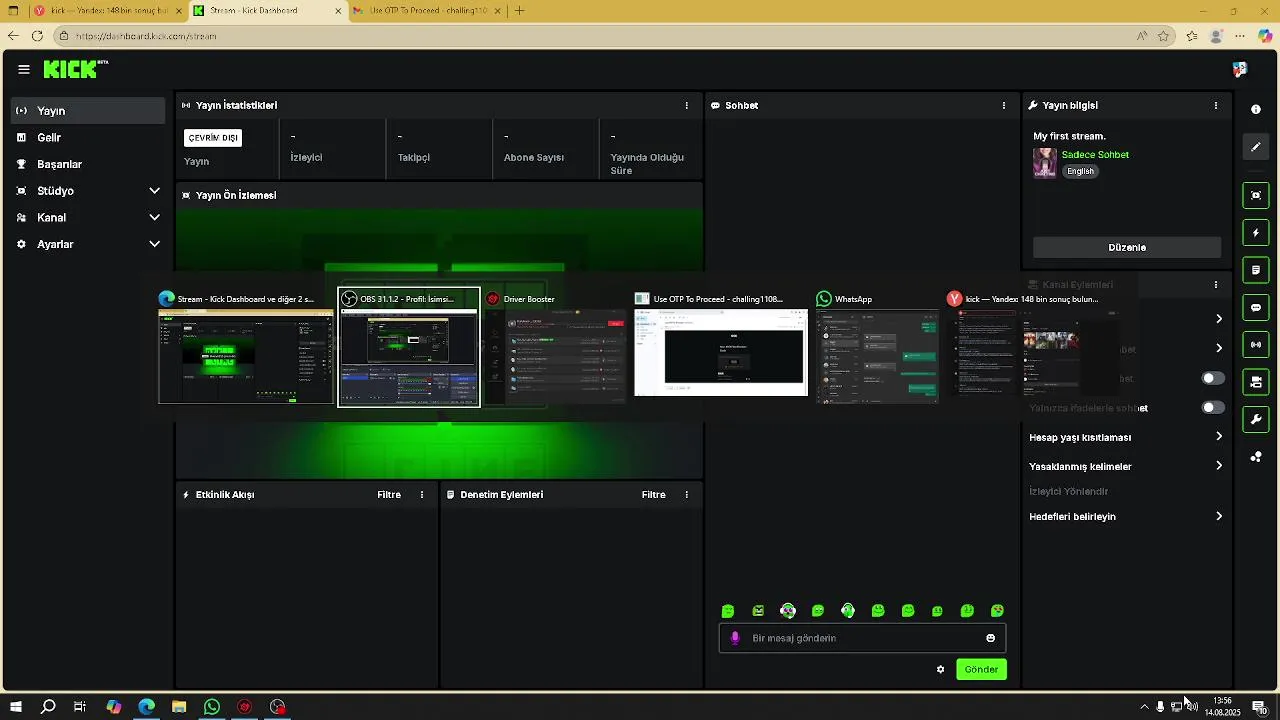Open Etkinlik Akışı three-dot menu
This screenshot has width=1280, height=720.
422,495
